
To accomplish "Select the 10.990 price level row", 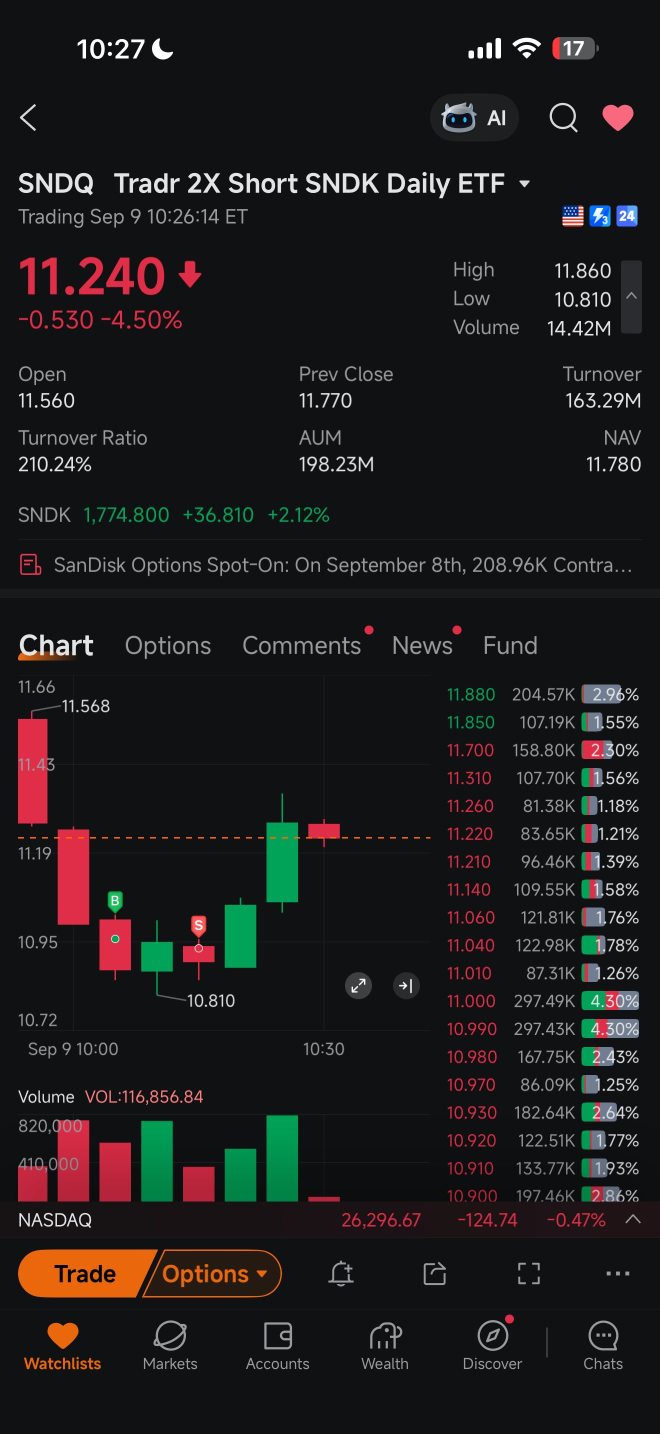I will [x=543, y=1029].
